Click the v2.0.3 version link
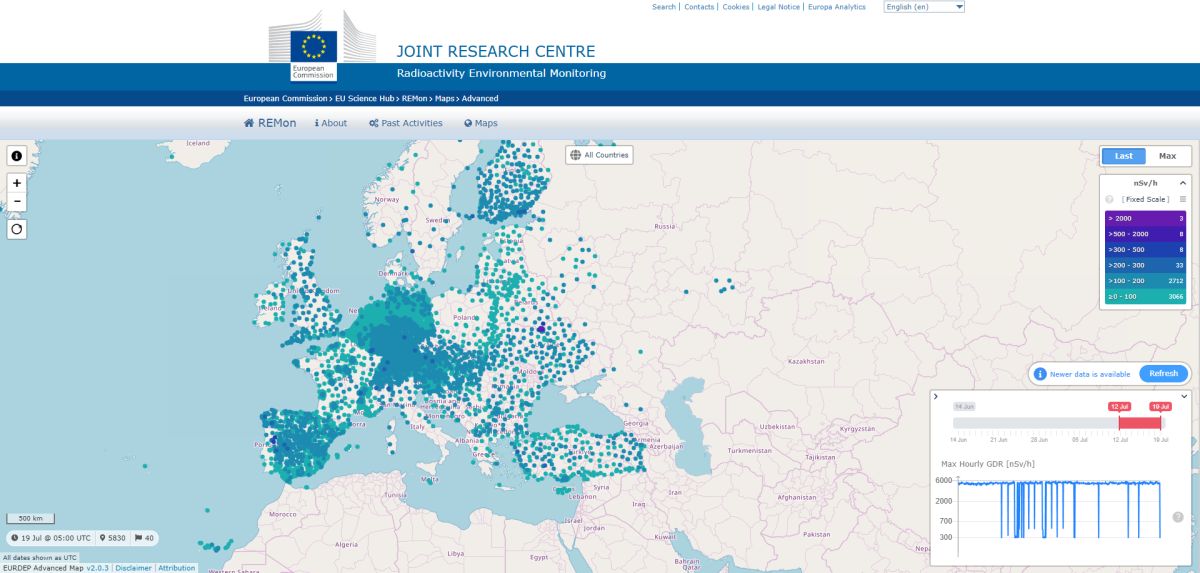The height and width of the screenshot is (573, 1200). click(97, 568)
